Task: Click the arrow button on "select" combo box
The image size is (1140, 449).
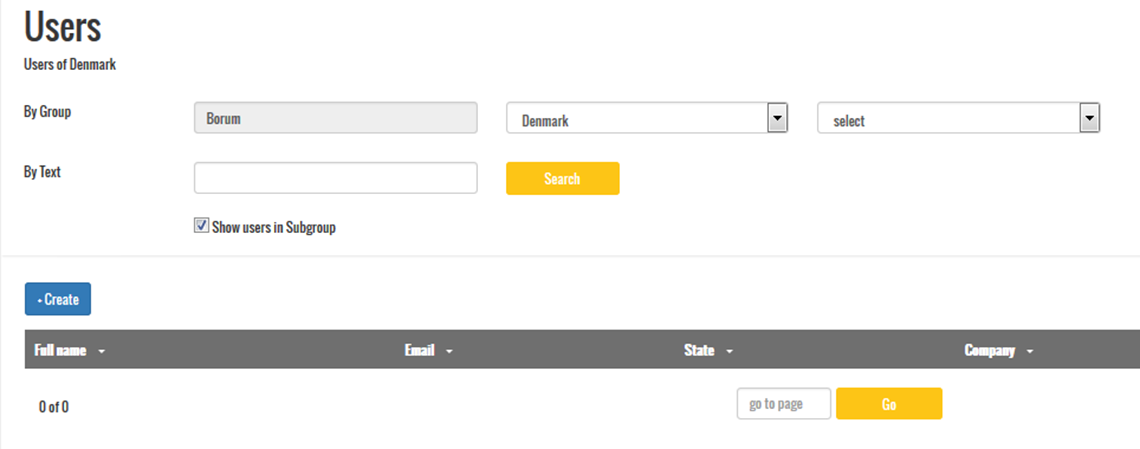Action: point(1089,119)
